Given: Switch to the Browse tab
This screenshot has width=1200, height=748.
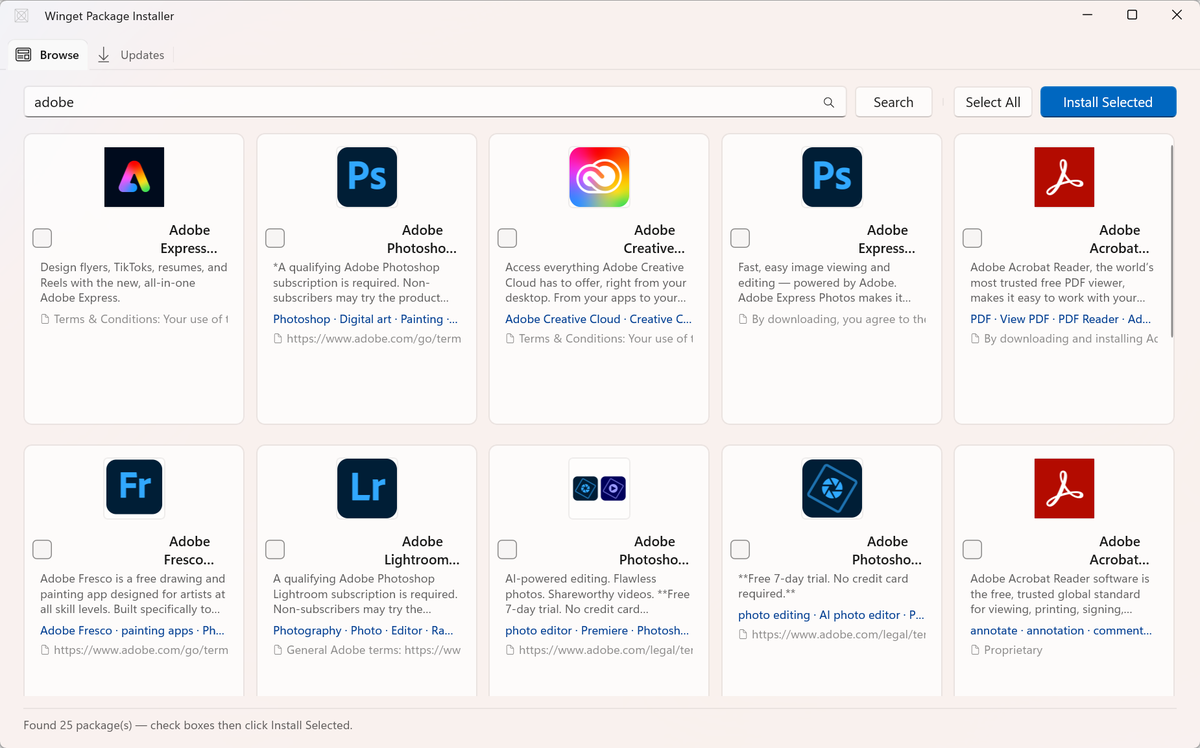Looking at the screenshot, I should point(48,55).
